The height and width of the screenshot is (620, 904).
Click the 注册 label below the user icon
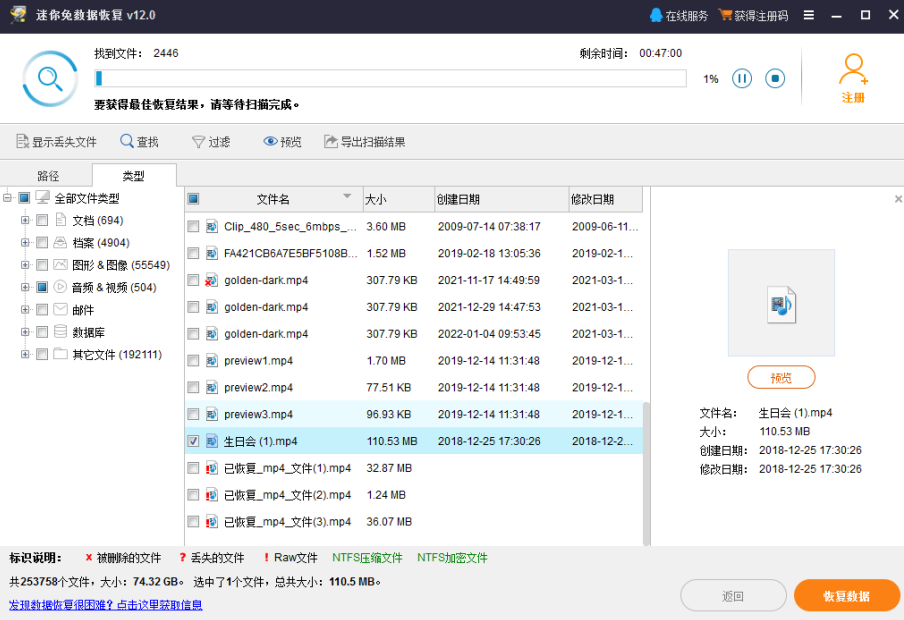pyautogui.click(x=853, y=97)
